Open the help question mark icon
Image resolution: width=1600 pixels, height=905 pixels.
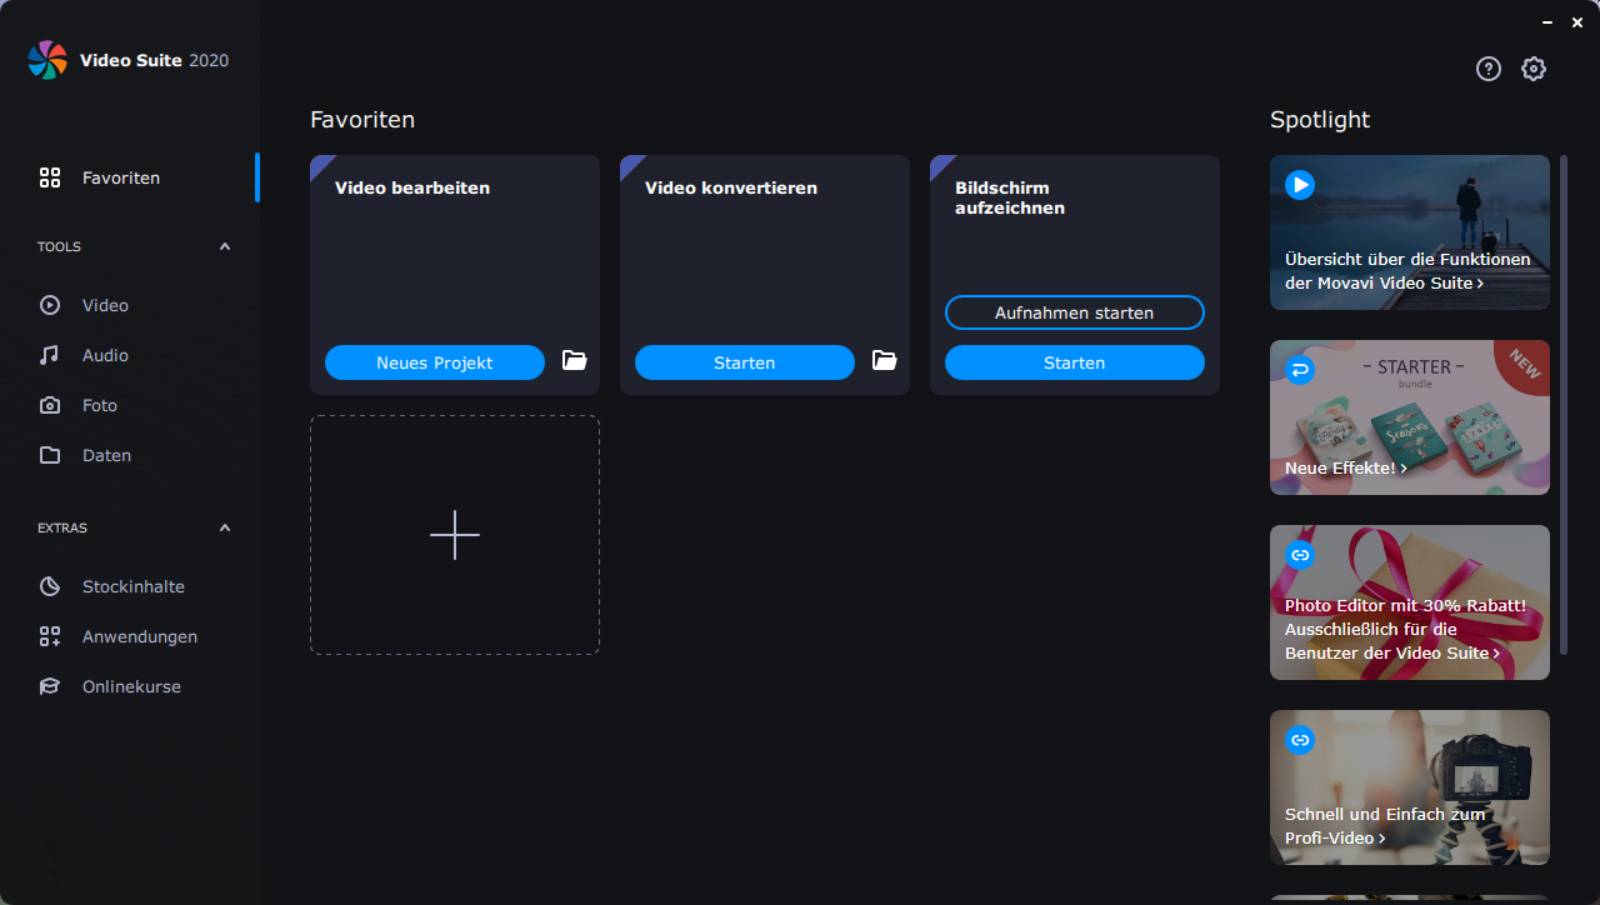pos(1488,68)
